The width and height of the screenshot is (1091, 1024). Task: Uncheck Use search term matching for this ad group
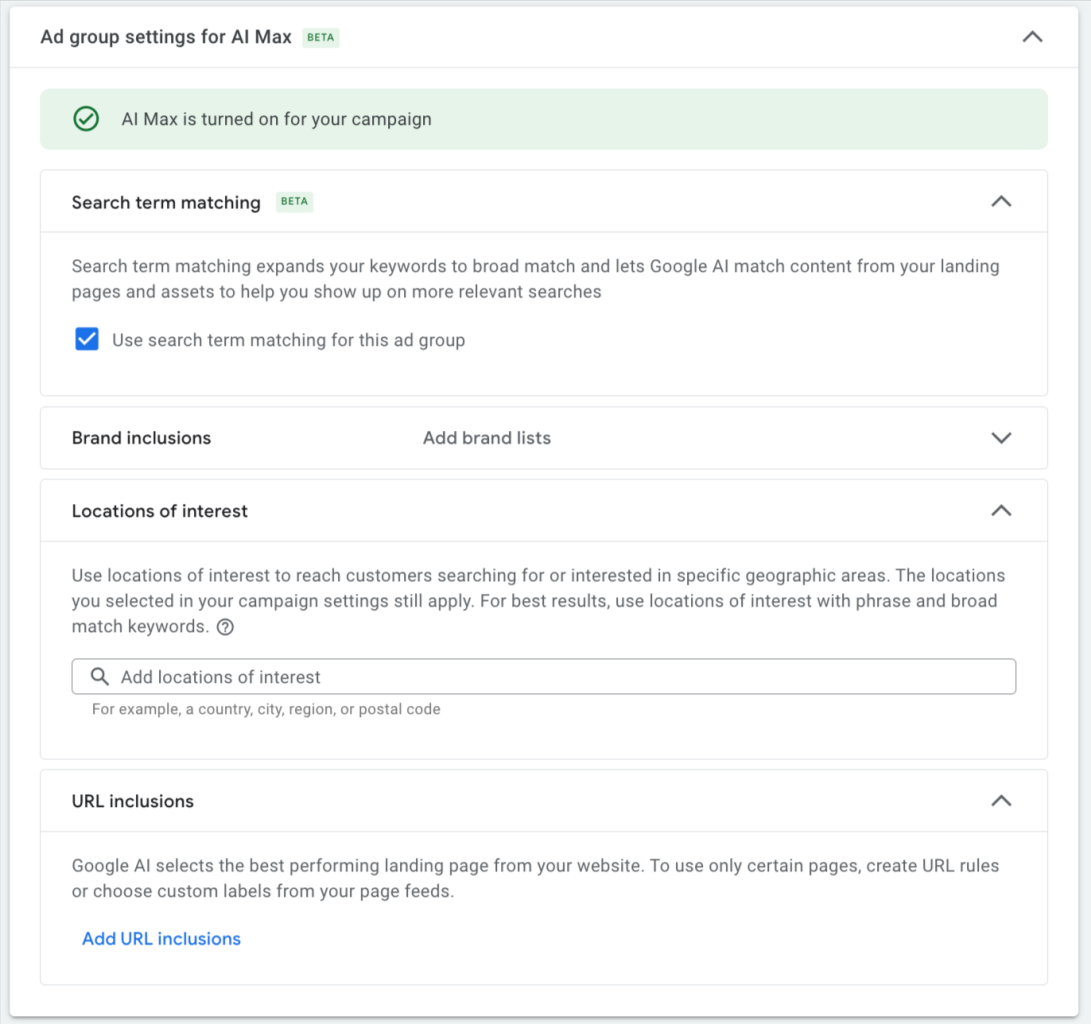click(87, 339)
